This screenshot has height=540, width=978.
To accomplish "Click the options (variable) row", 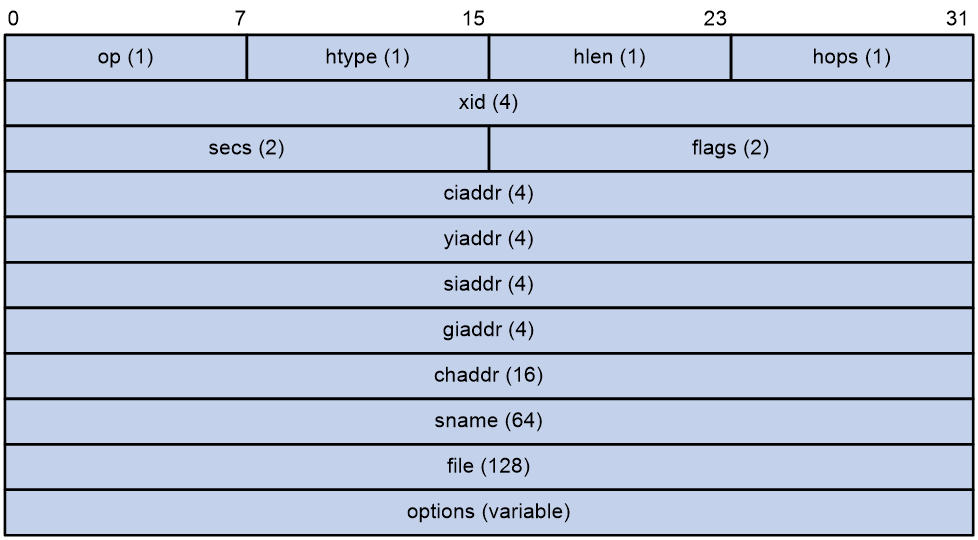I will click(x=489, y=513).
